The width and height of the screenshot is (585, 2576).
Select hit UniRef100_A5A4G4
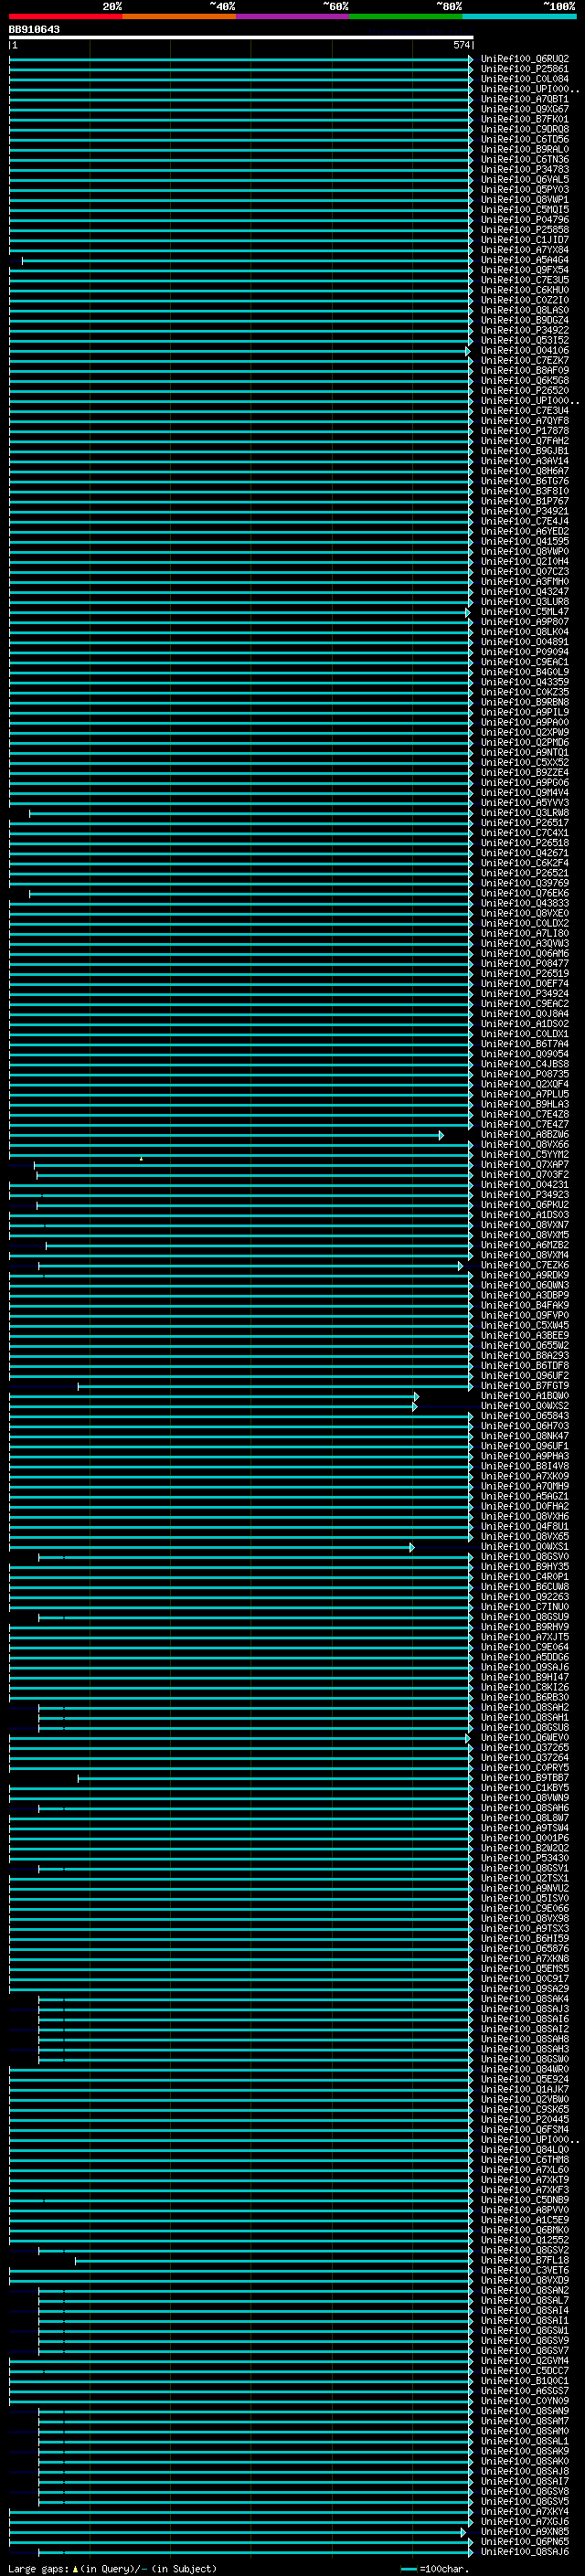pyautogui.click(x=525, y=260)
